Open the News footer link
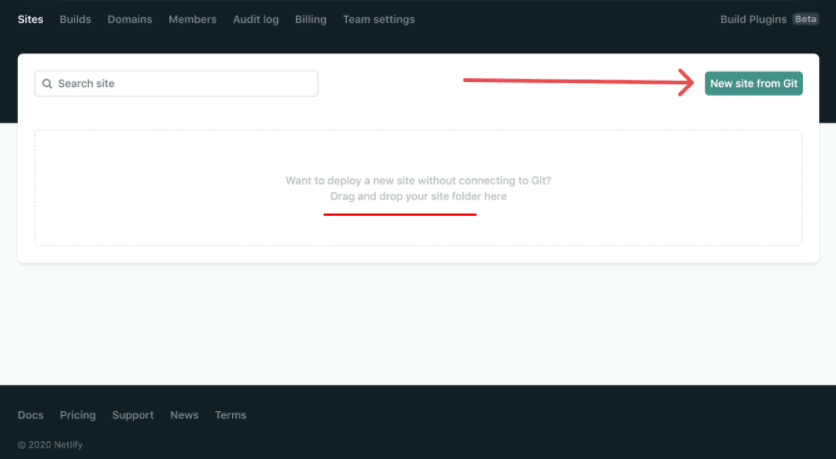The height and width of the screenshot is (459, 836). coord(184,415)
